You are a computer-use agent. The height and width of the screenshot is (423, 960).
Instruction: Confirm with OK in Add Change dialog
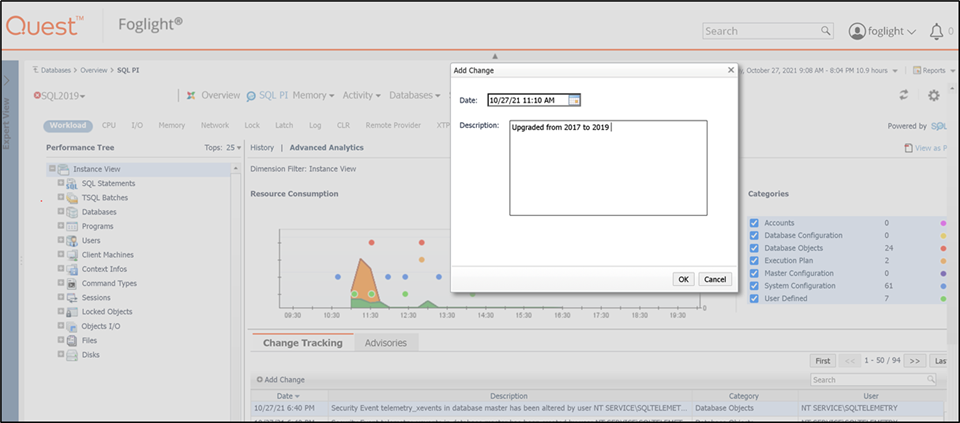coord(683,279)
